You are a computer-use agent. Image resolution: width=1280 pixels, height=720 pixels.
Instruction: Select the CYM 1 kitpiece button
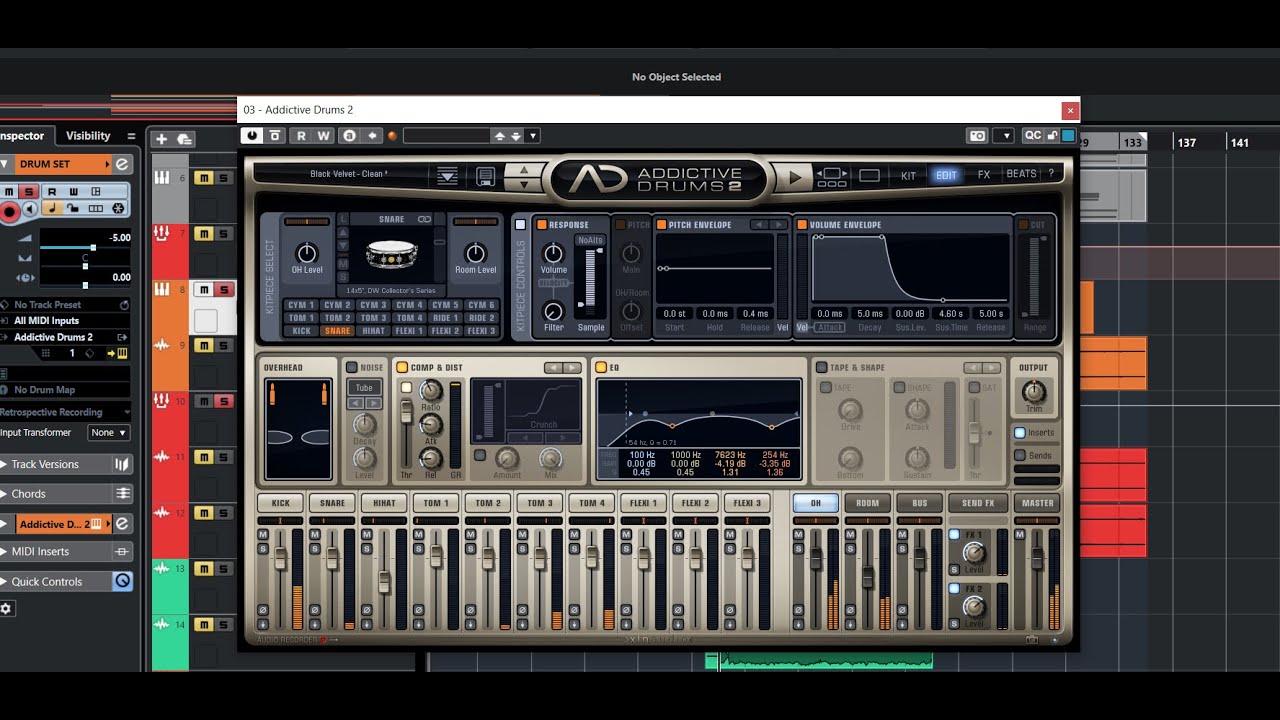coord(301,305)
